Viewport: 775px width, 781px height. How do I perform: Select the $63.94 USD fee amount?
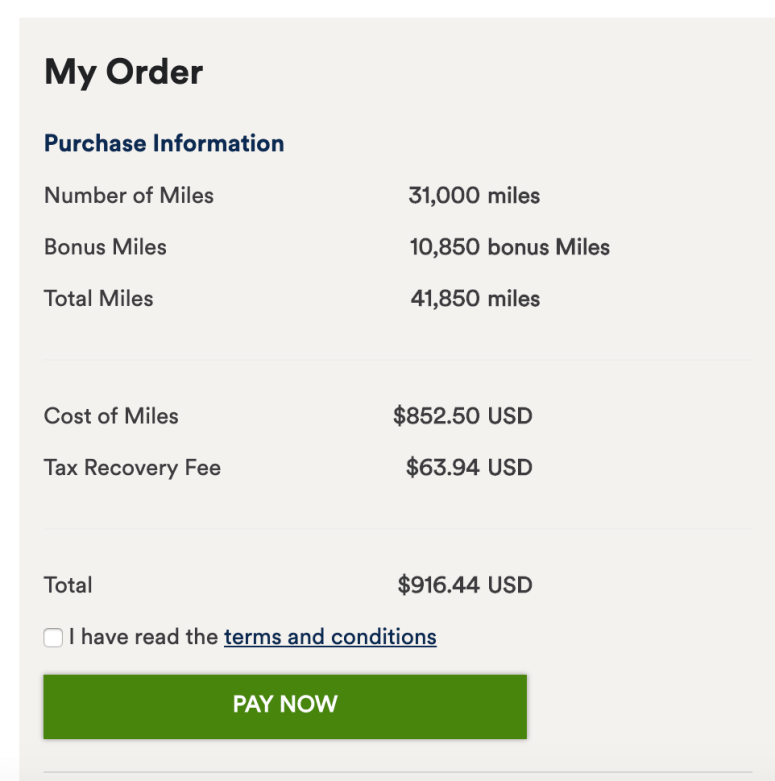(x=468, y=467)
